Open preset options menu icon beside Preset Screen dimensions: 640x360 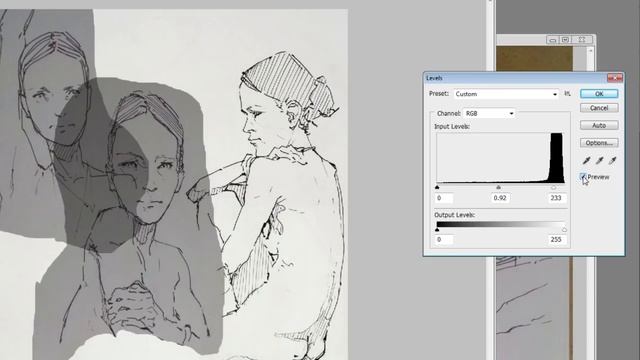point(567,93)
